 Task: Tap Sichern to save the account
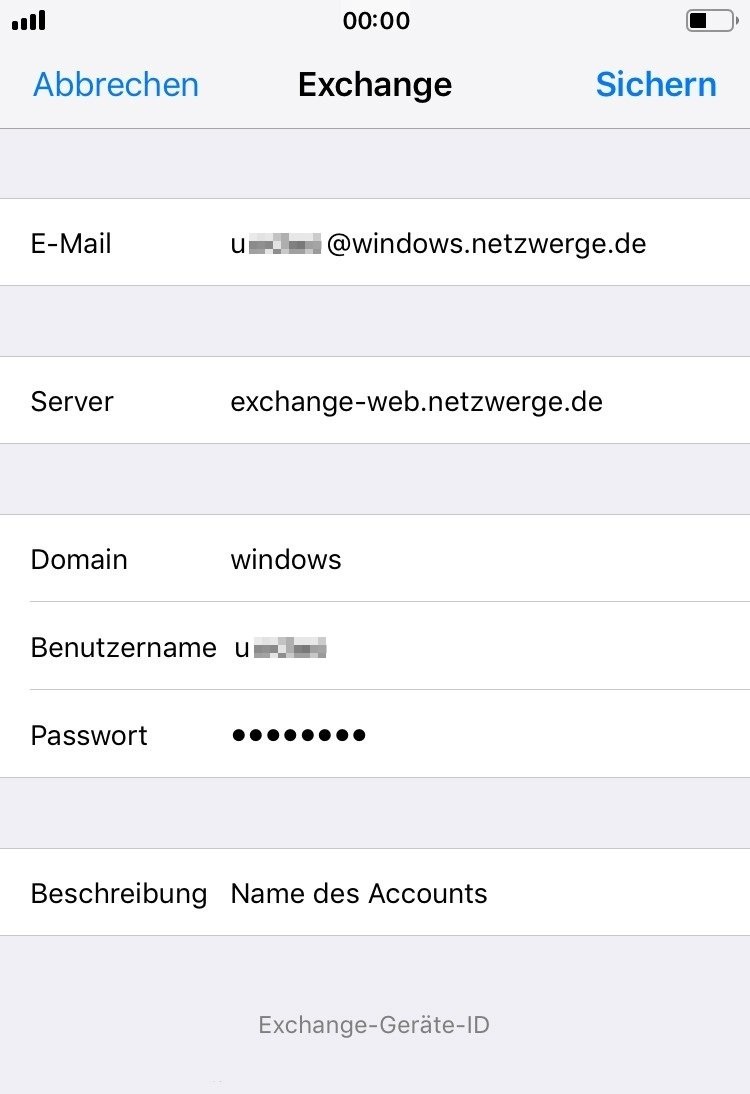coord(656,85)
